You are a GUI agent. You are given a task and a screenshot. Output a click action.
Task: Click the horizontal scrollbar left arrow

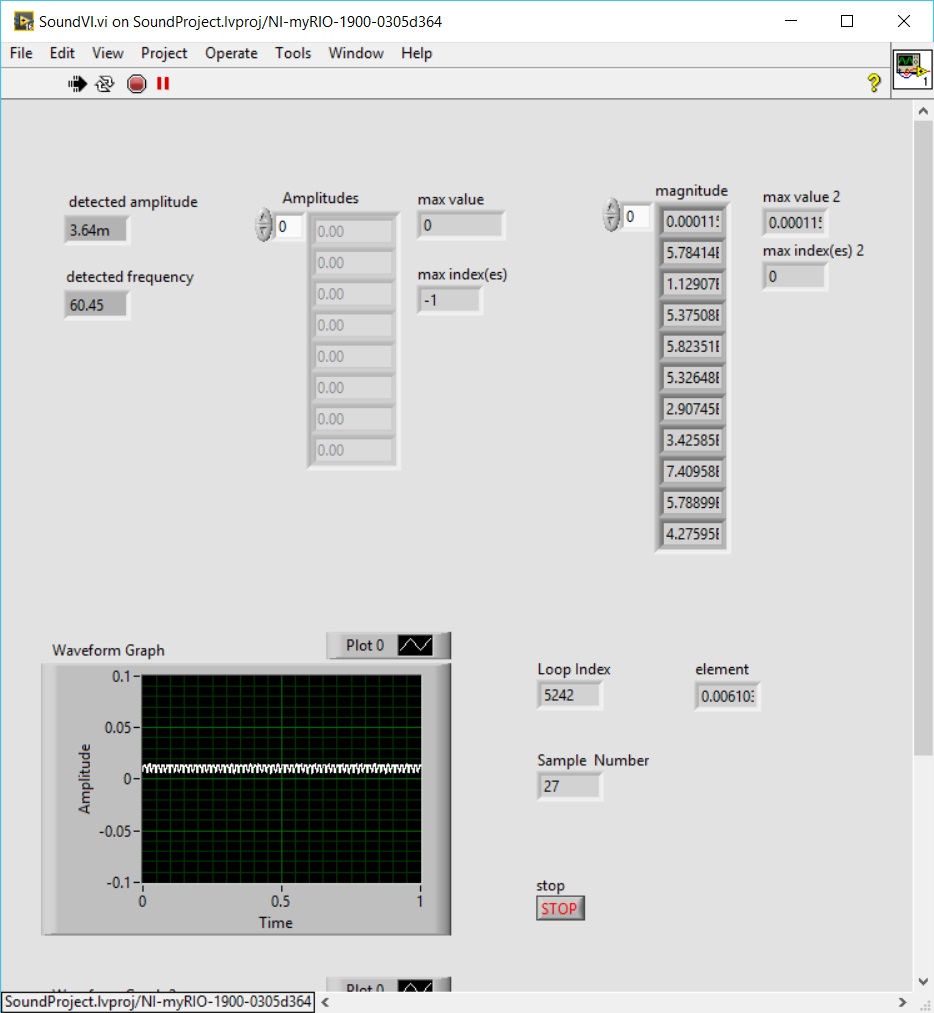pyautogui.click(x=325, y=1003)
